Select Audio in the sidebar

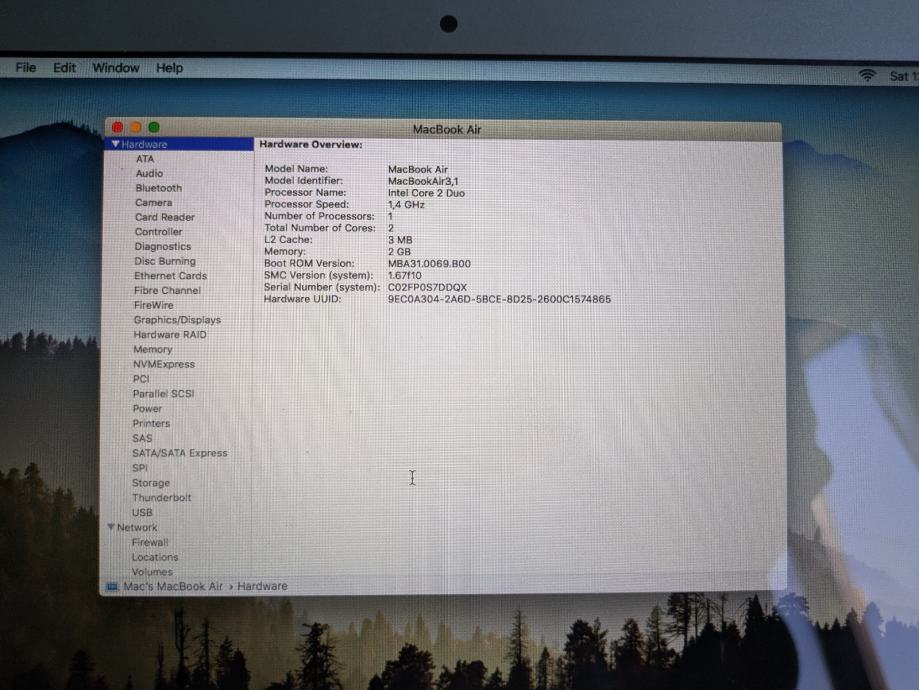tap(149, 174)
